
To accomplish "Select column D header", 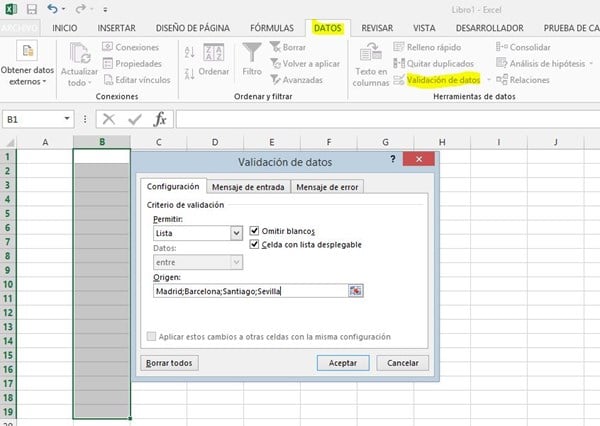I will 214,142.
